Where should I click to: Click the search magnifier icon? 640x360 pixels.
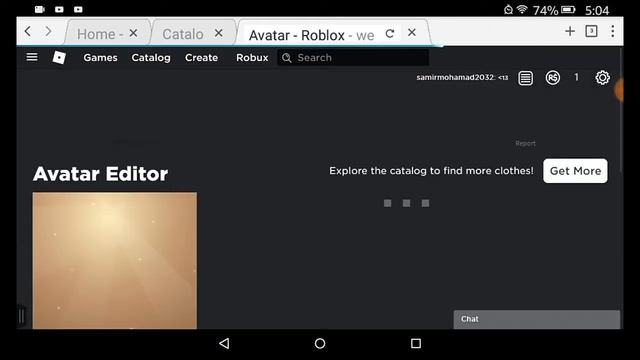pos(287,58)
